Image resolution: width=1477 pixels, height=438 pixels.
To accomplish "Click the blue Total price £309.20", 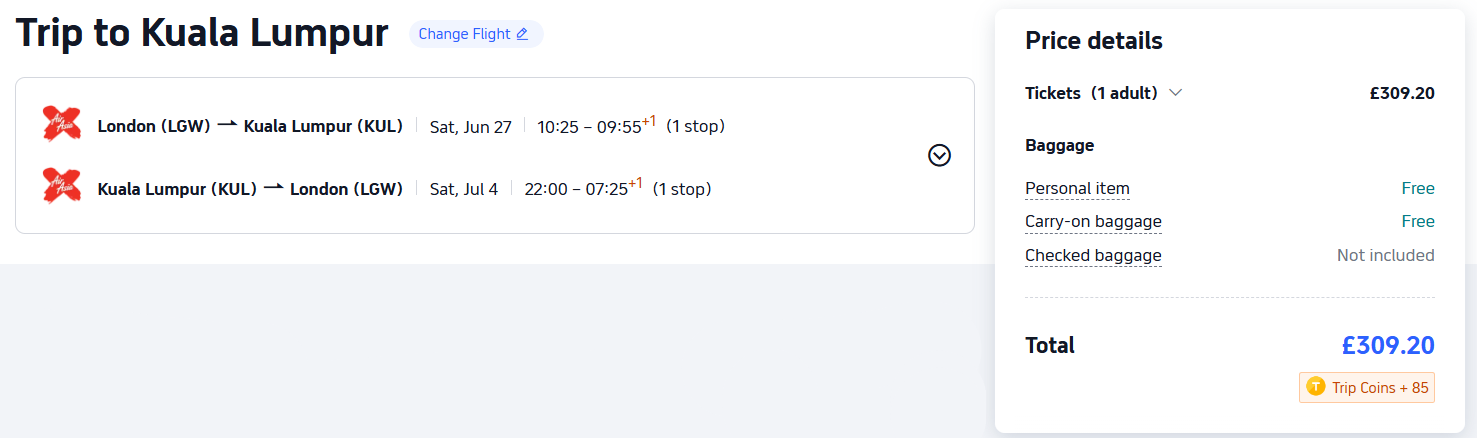I will pos(1387,345).
